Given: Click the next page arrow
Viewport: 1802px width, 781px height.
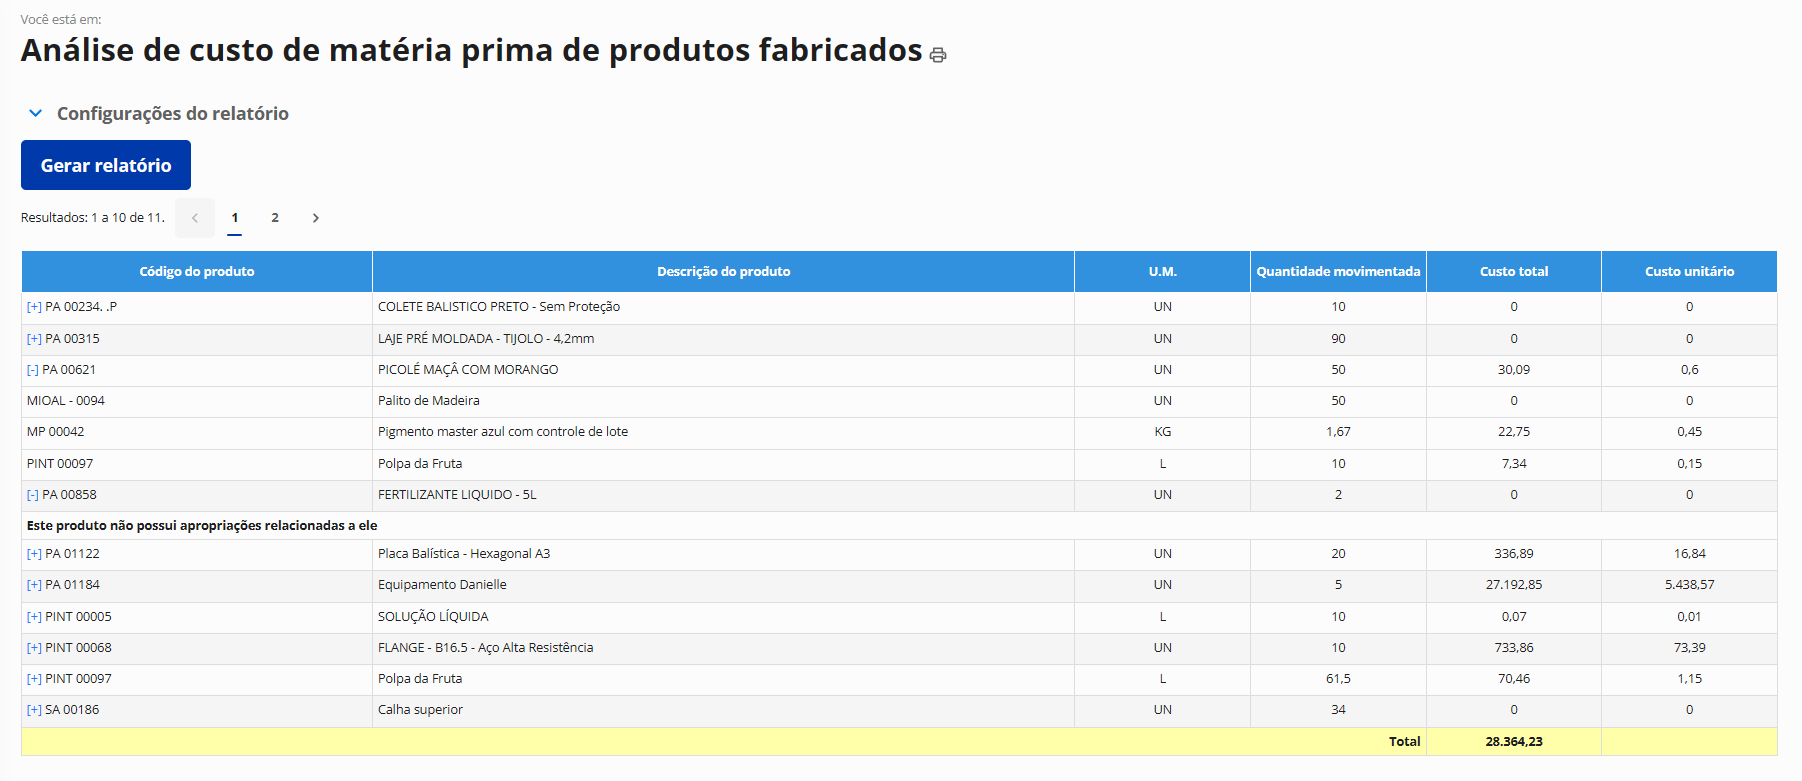Looking at the screenshot, I should (315, 218).
